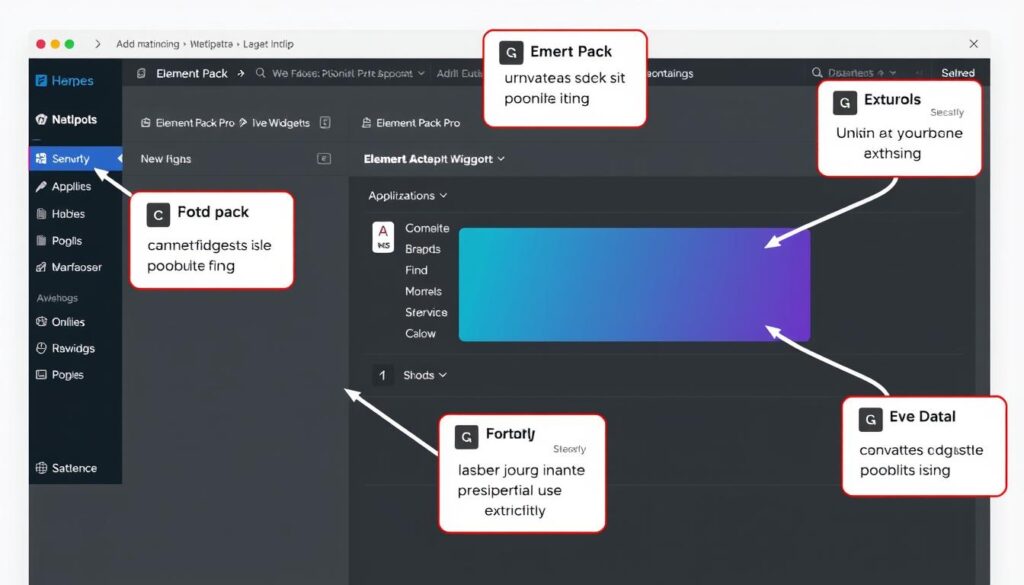Open the Dsaarters dropdown arrow
1024x585 pixels.
(x=893, y=73)
